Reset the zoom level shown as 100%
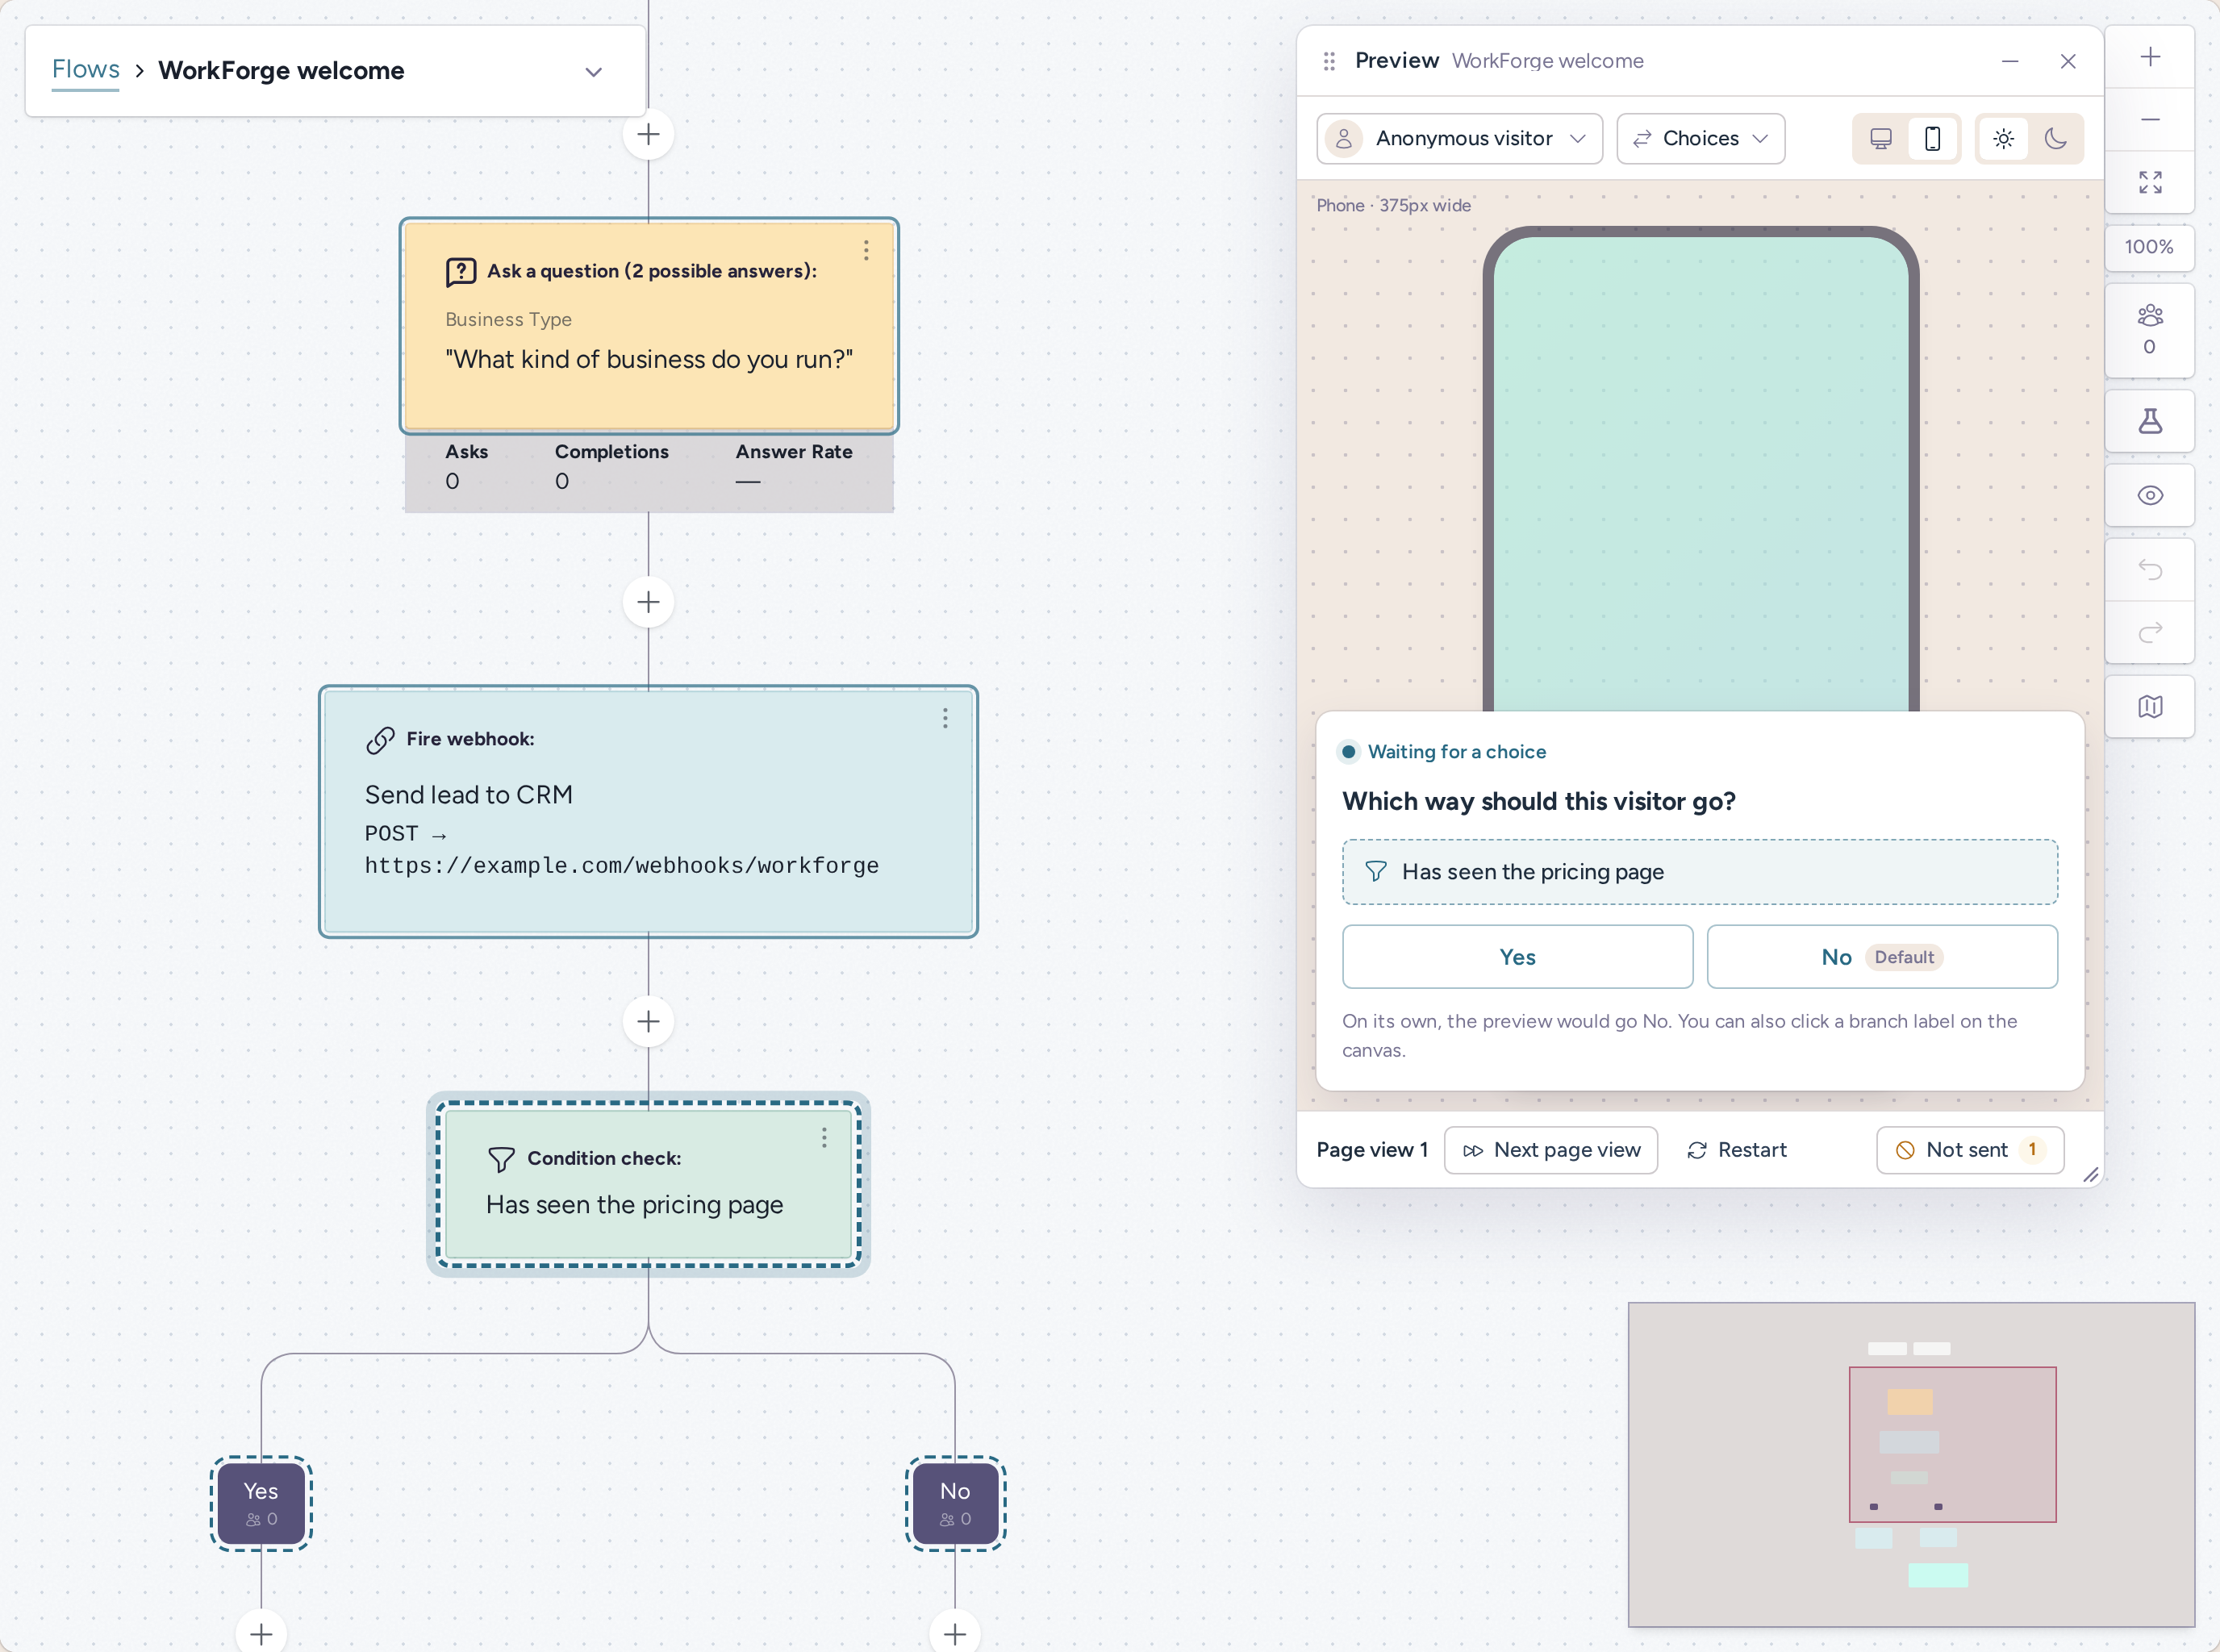This screenshot has height=1652, width=2220. [x=2150, y=247]
